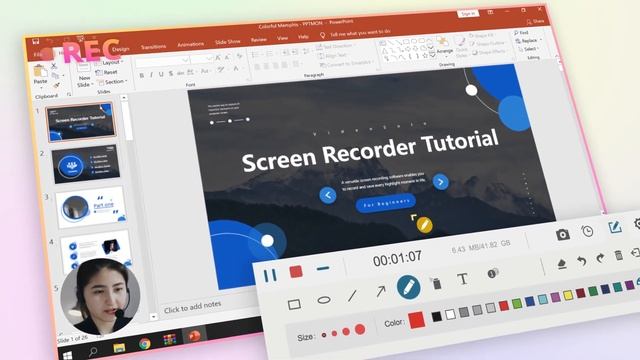
Task: Minimize the recorder panel with the blue dash
Action: (323, 268)
